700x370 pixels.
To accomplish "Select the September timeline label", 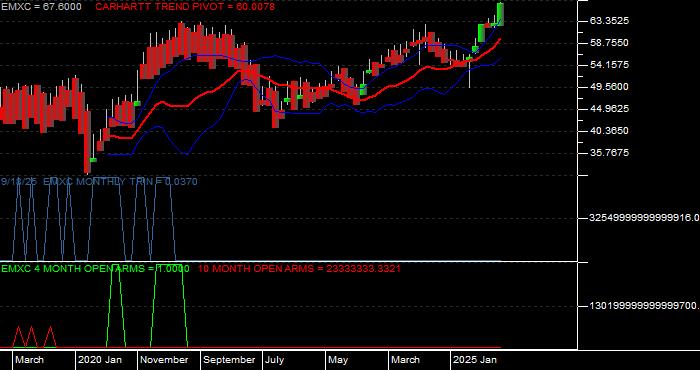I will pyautogui.click(x=229, y=360).
